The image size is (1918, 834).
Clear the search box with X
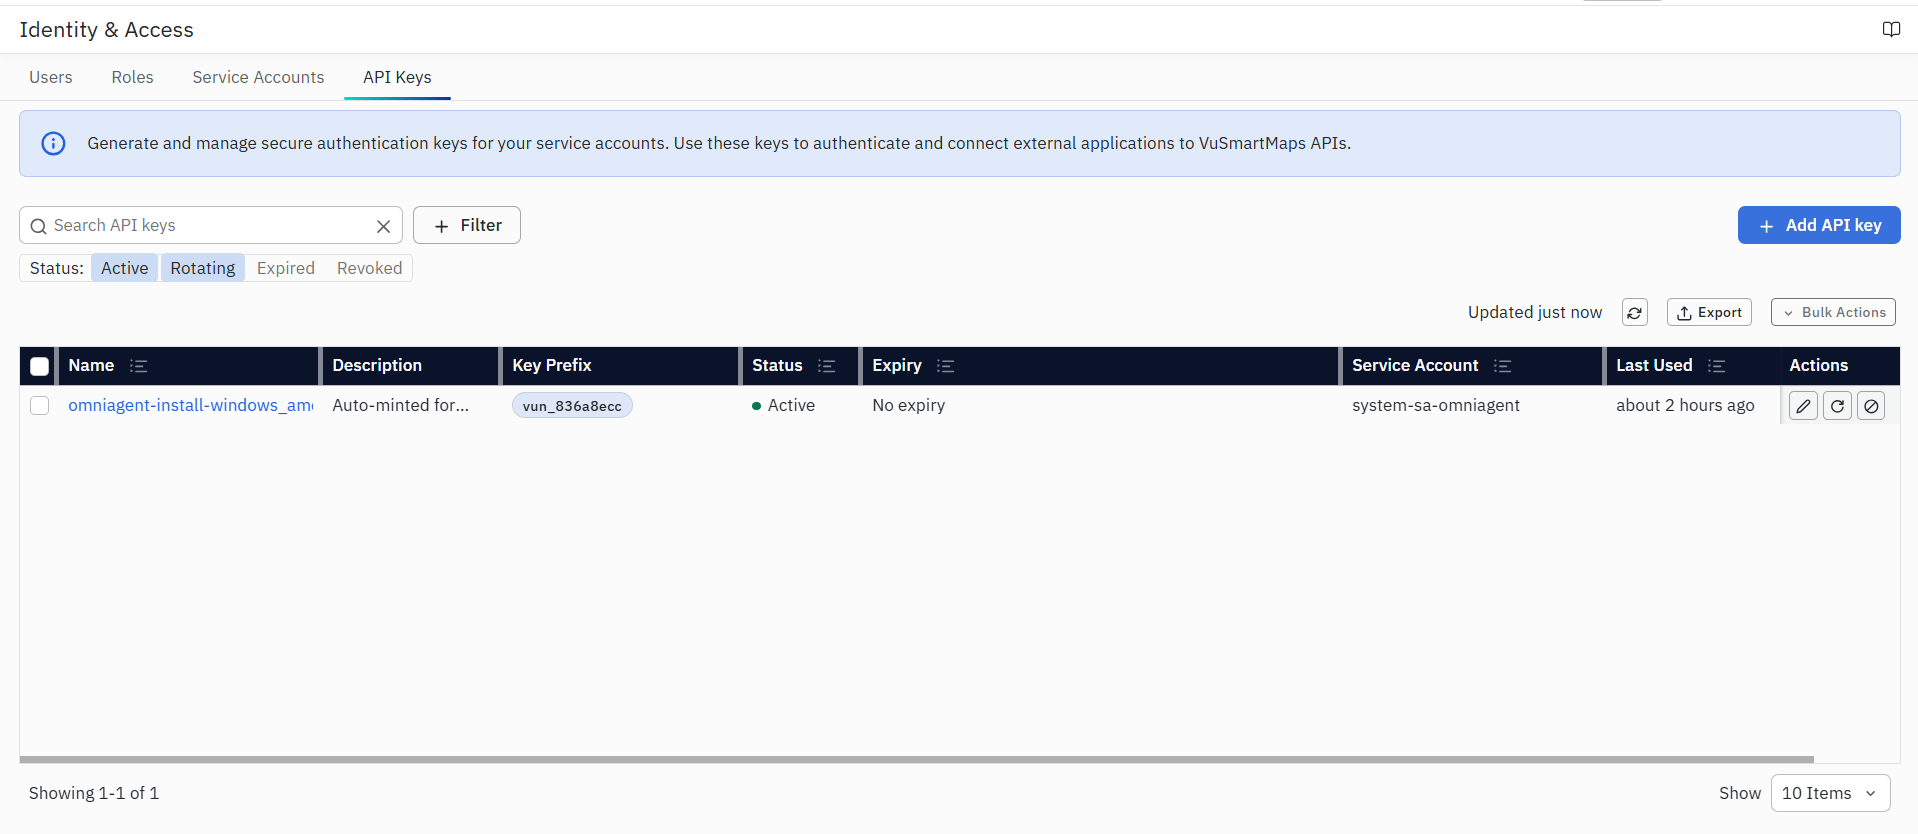(x=383, y=226)
